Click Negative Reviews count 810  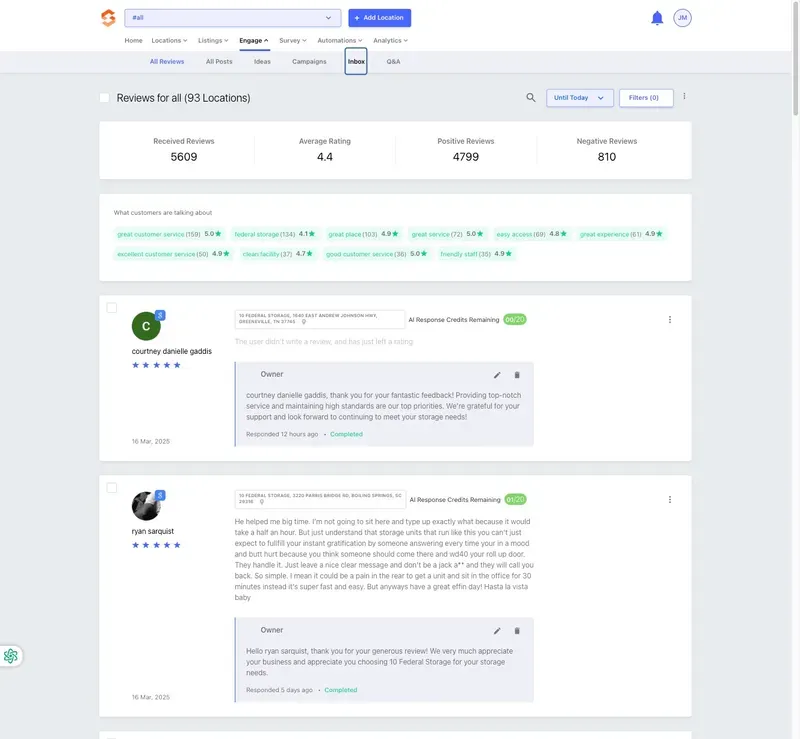pyautogui.click(x=607, y=157)
